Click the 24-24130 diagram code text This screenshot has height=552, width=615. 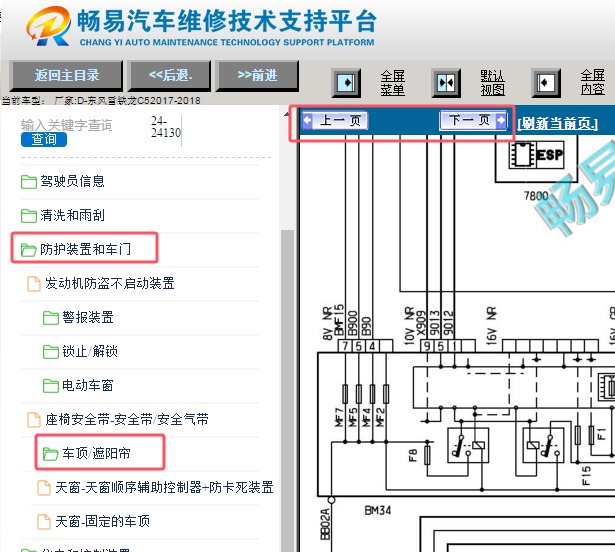tap(166, 127)
